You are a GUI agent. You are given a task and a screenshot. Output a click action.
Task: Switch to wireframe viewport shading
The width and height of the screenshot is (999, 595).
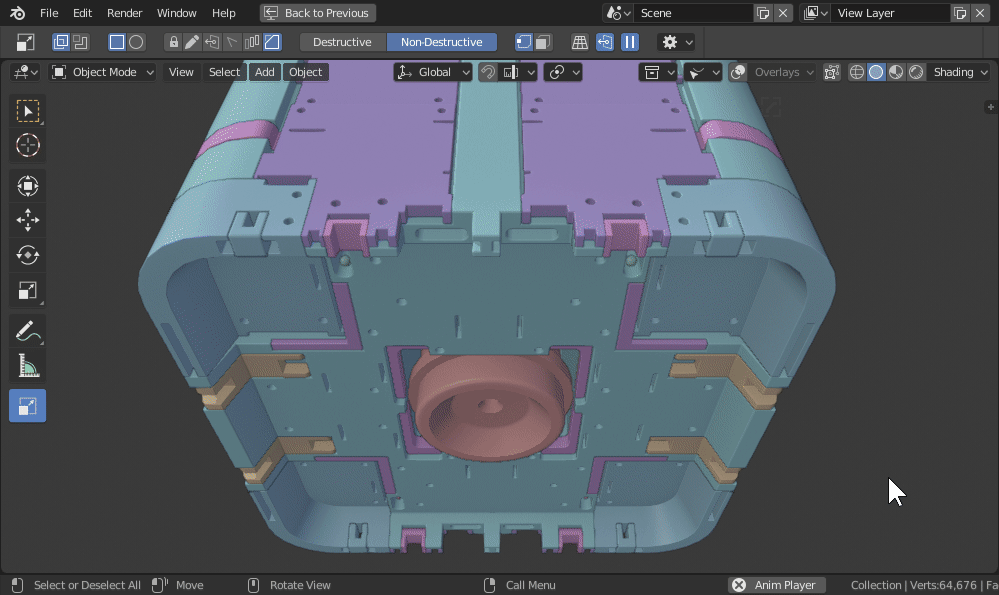pos(857,72)
